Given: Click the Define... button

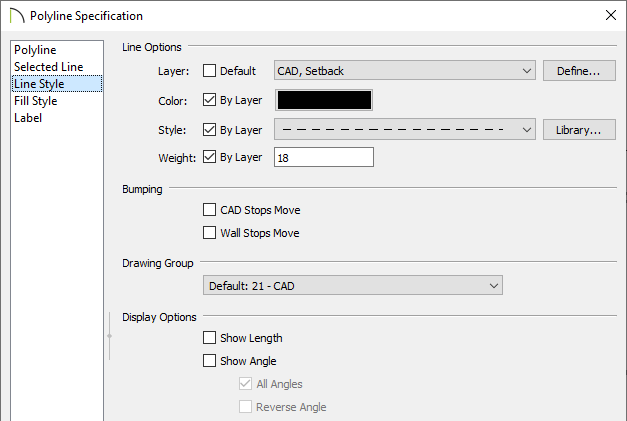Looking at the screenshot, I should (x=579, y=71).
